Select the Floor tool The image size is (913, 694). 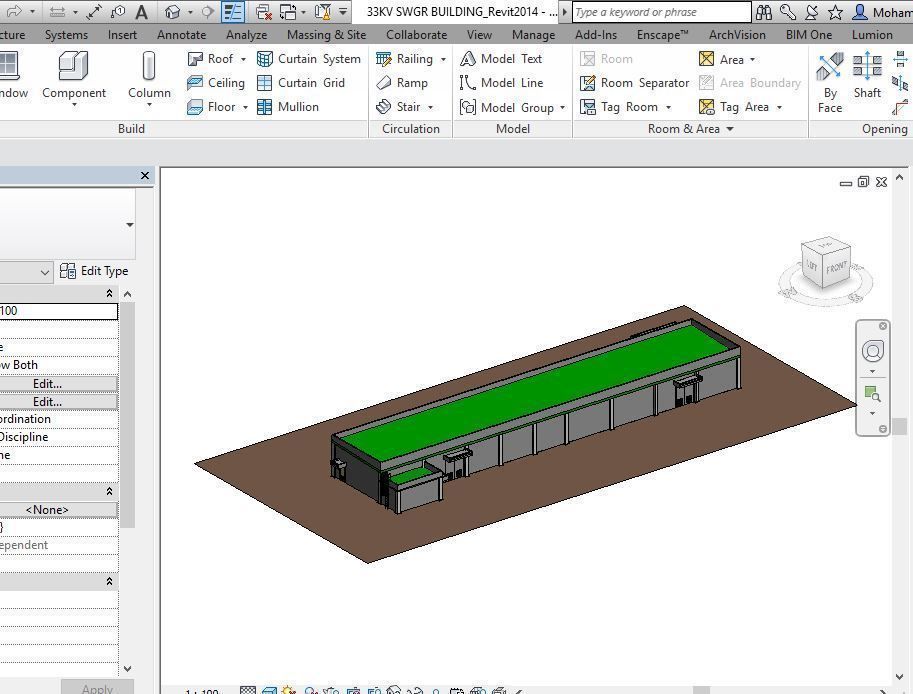[x=211, y=107]
